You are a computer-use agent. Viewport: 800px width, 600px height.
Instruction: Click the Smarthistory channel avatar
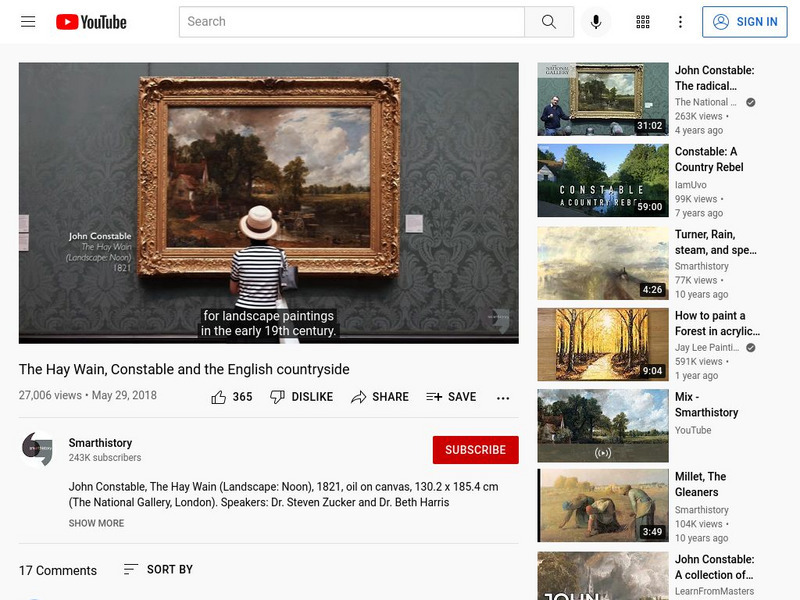click(39, 449)
